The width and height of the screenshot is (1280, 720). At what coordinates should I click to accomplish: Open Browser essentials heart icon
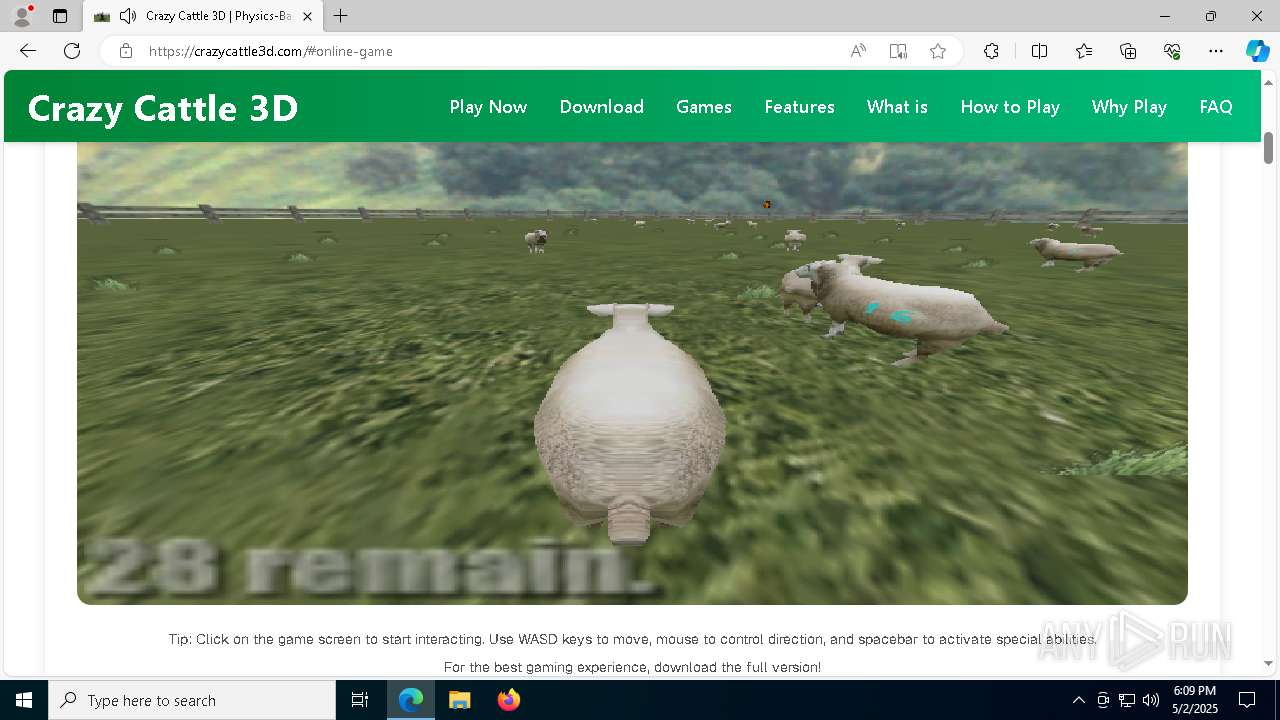(1172, 51)
